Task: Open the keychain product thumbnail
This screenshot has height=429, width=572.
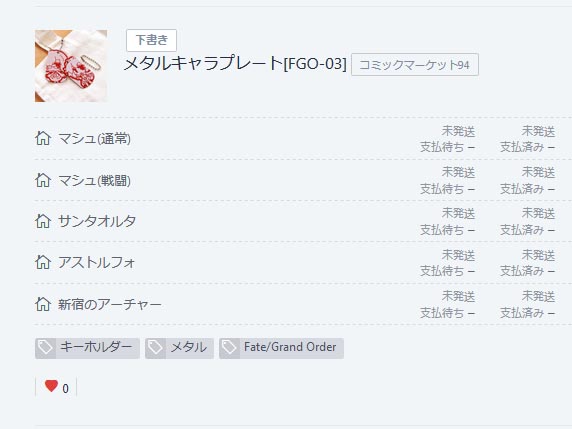Action: [x=71, y=66]
